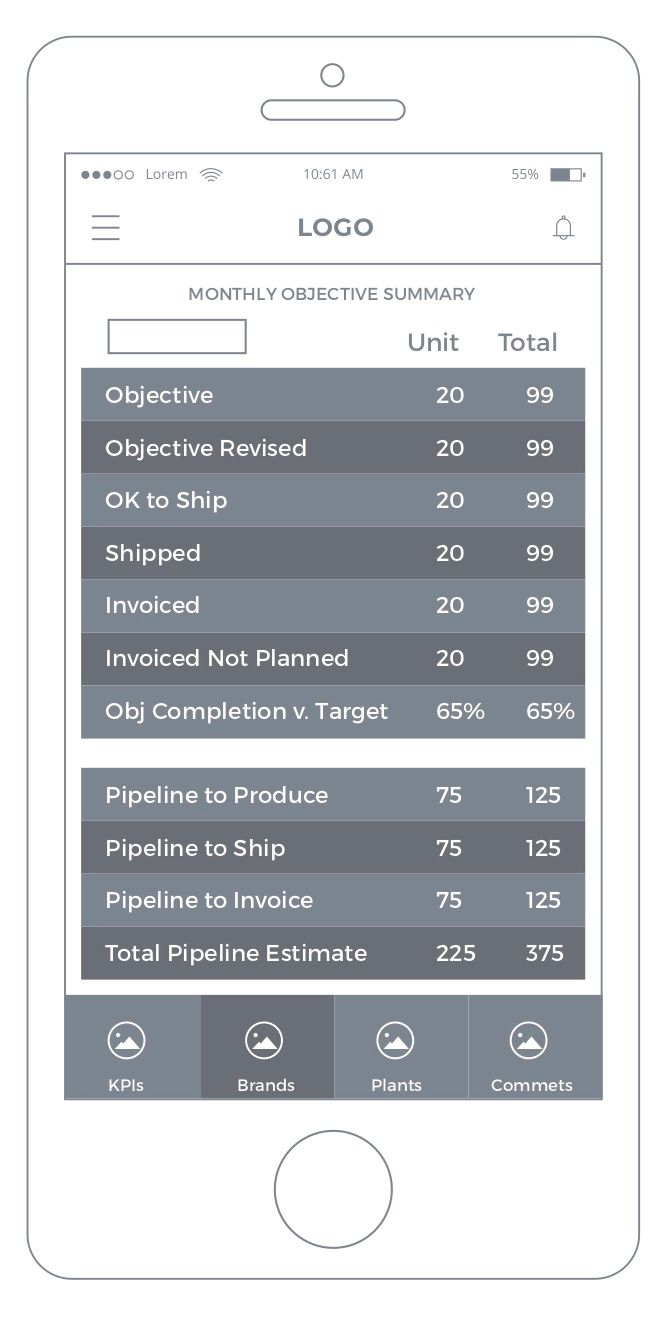Image resolution: width=666 pixels, height=1320 pixels.
Task: Tap the Commets tab image icon
Action: [528, 1041]
